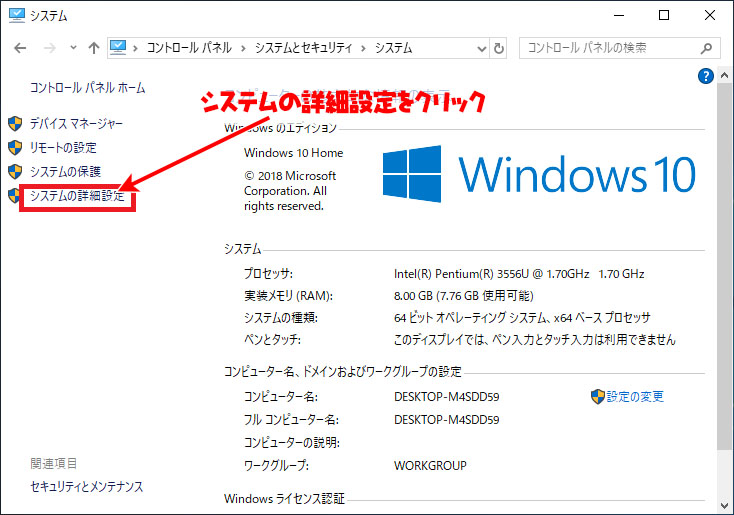The image size is (734, 515).
Task: Click scrollbar up arrow
Action: tap(724, 75)
